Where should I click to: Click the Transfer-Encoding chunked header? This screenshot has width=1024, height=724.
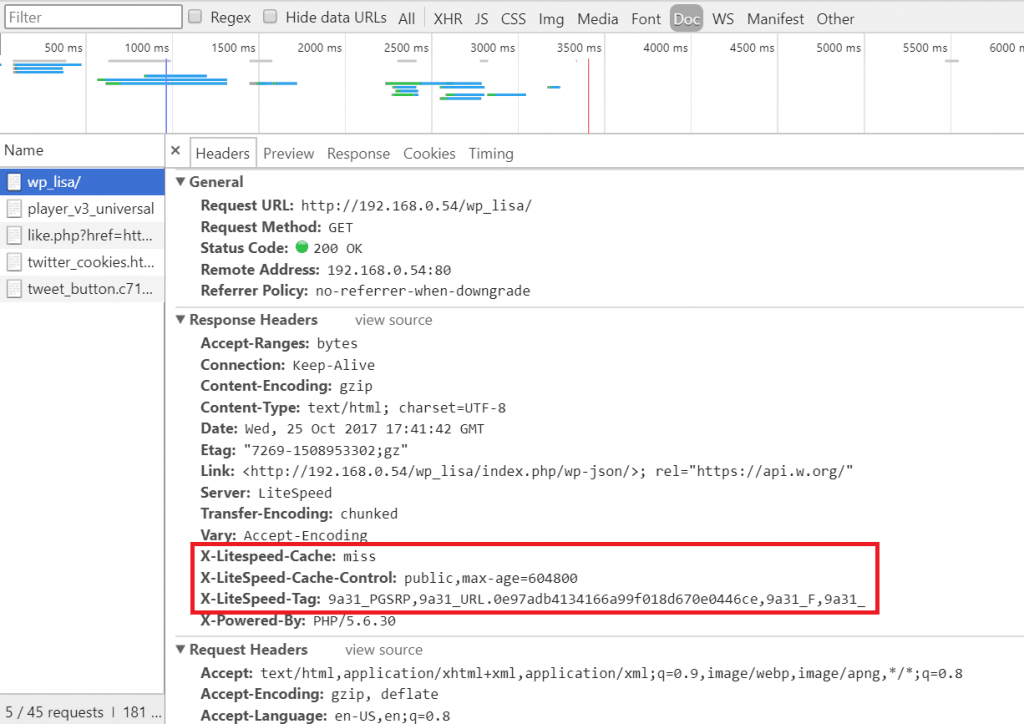(x=299, y=514)
